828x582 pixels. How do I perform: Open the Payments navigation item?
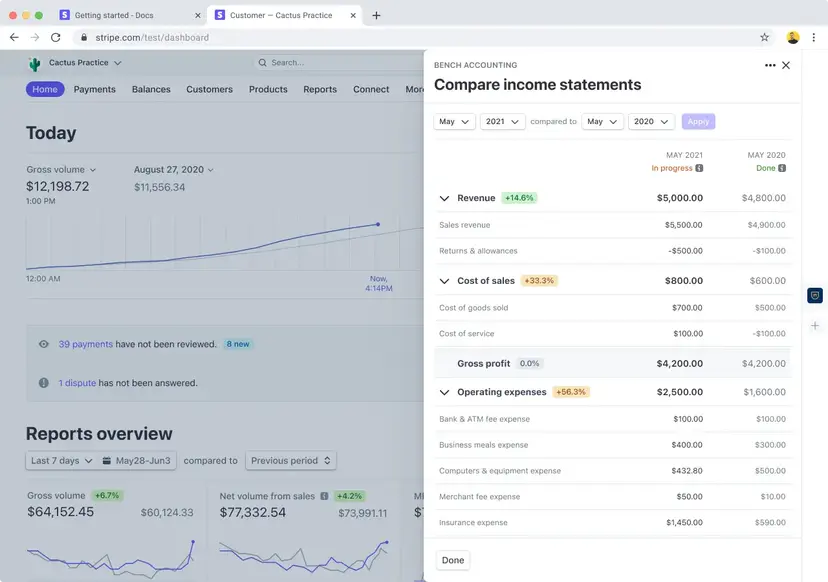pos(95,89)
